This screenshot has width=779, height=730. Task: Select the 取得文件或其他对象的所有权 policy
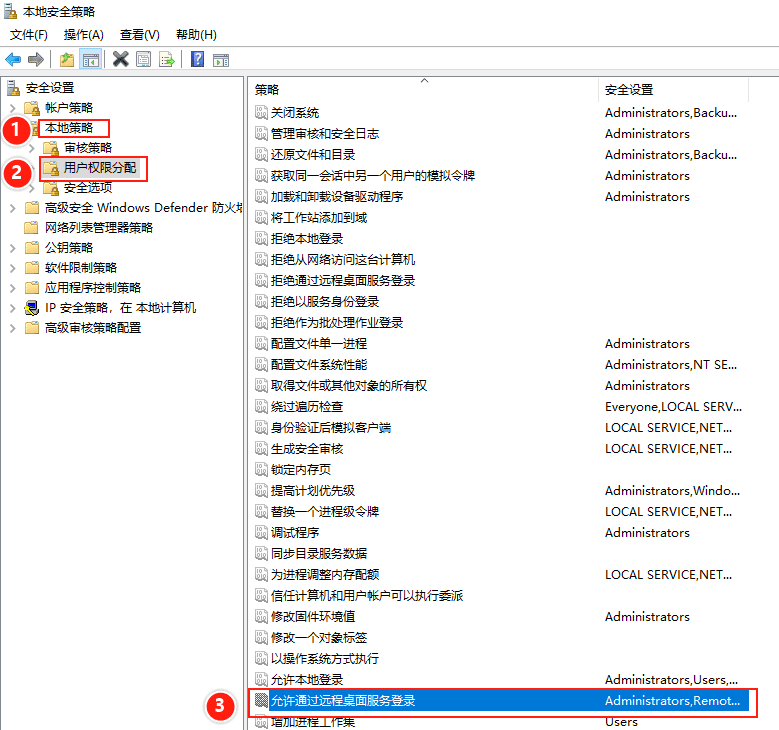click(x=348, y=386)
